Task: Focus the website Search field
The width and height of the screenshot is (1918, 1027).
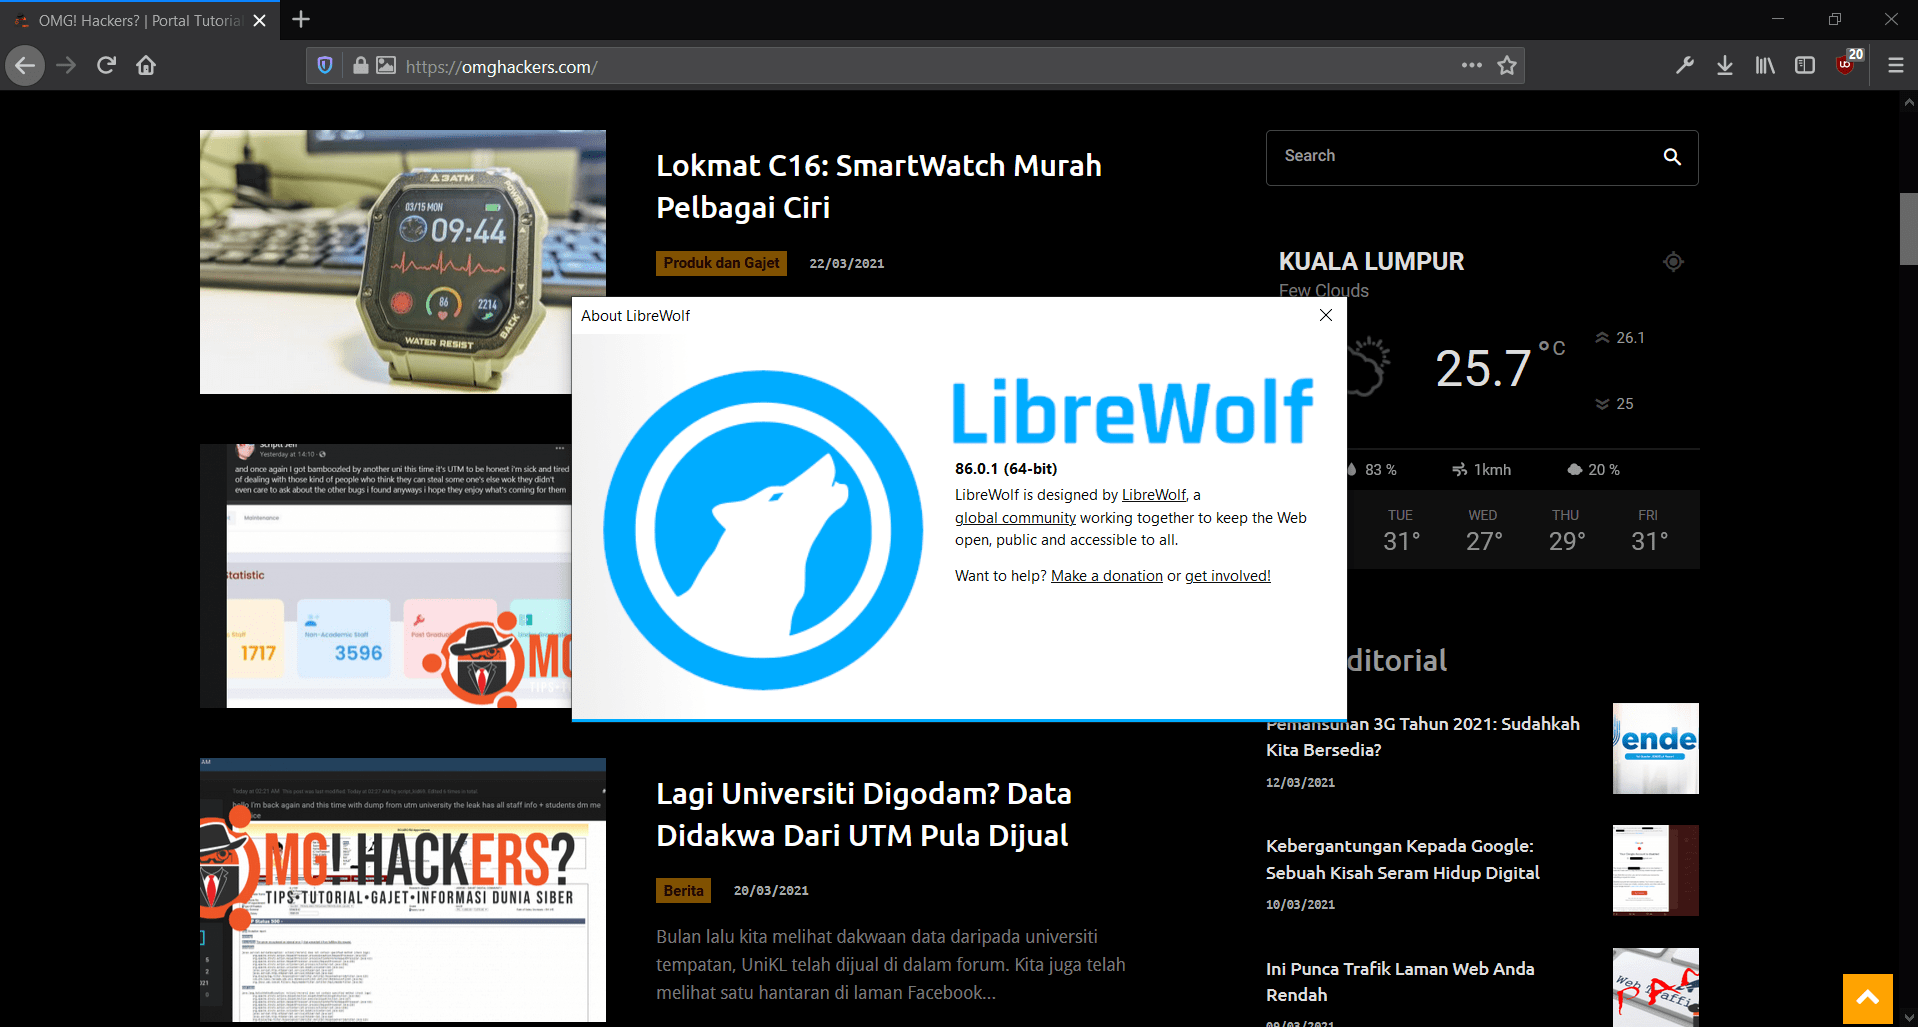Action: (1482, 157)
